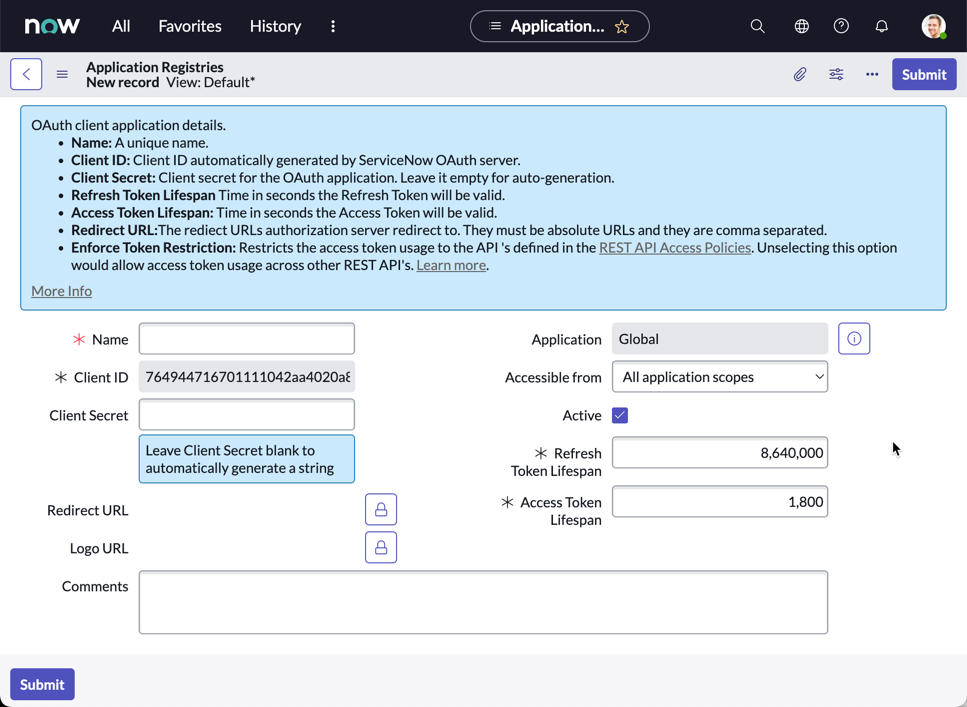Open the globe scope selector icon
The width and height of the screenshot is (967, 707).
pos(801,26)
